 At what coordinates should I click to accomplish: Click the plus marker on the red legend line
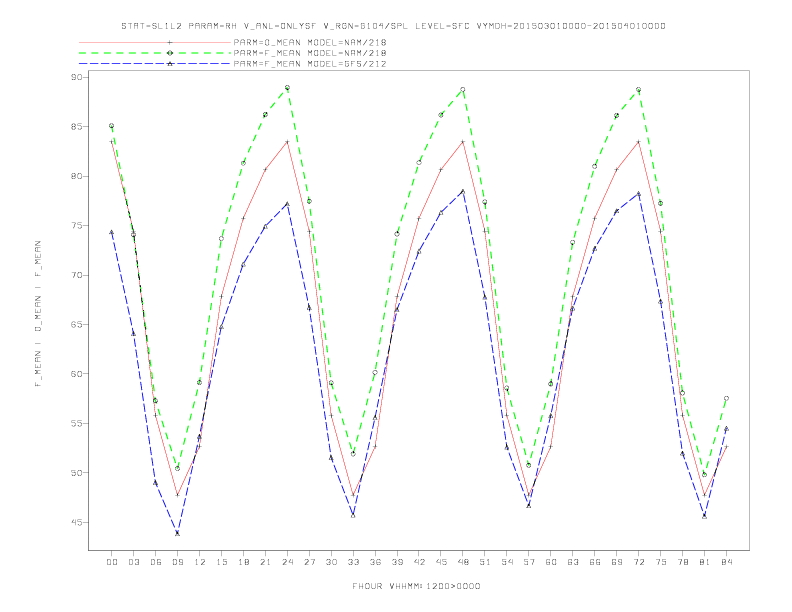point(170,42)
